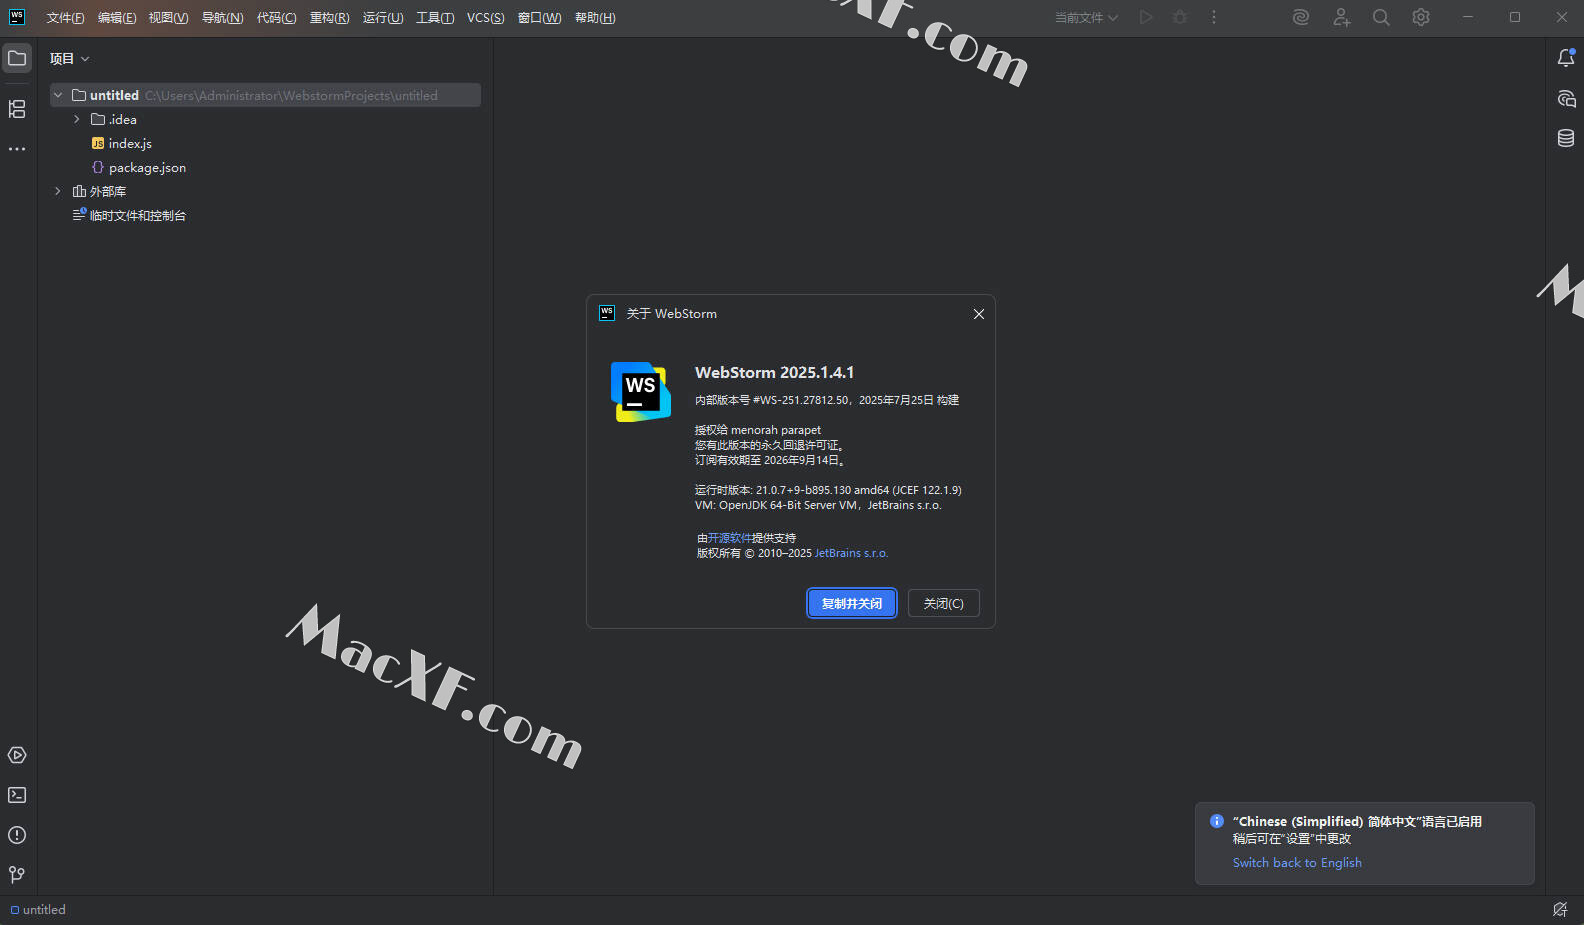Viewport: 1584px width, 925px height.
Task: Open the 窗口(W) menu
Action: pos(539,17)
